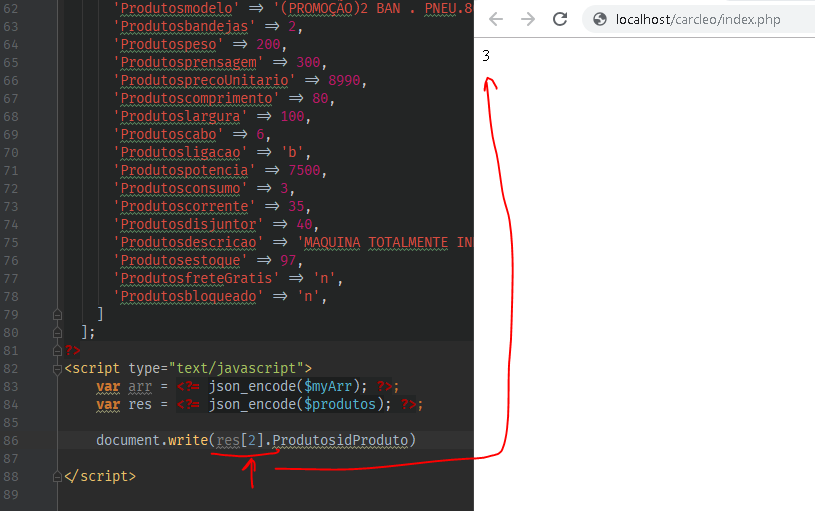Image resolution: width=815 pixels, height=512 pixels.
Task: Click output '3' on browser page
Action: coord(486,56)
